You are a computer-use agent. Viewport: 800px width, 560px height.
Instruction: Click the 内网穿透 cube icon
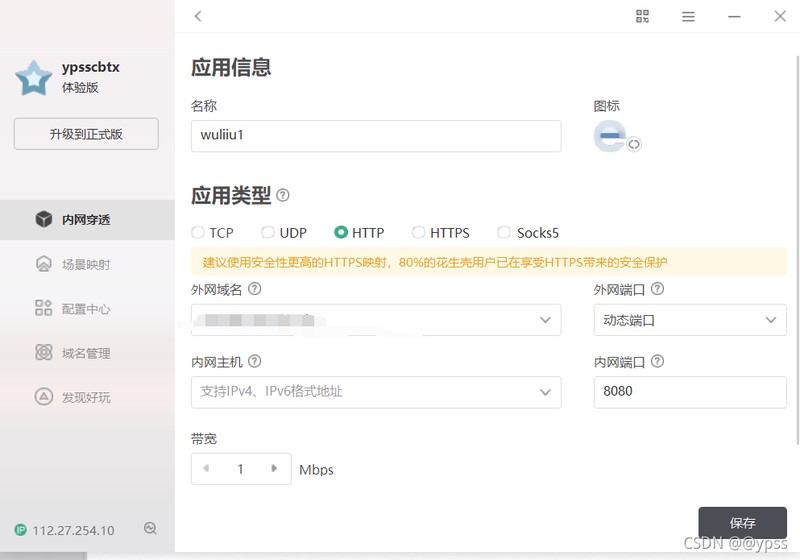coord(44,219)
